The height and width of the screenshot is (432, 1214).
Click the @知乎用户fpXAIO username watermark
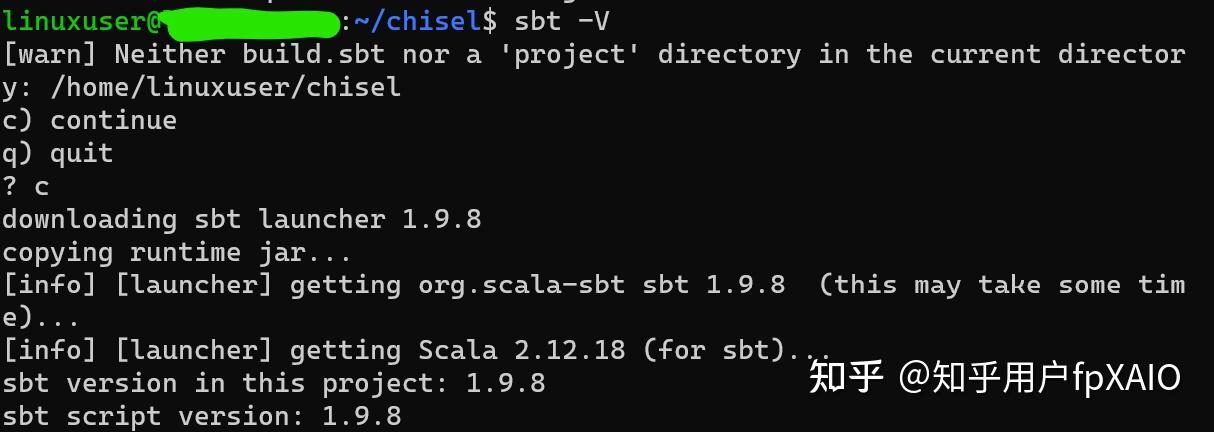coord(1039,377)
